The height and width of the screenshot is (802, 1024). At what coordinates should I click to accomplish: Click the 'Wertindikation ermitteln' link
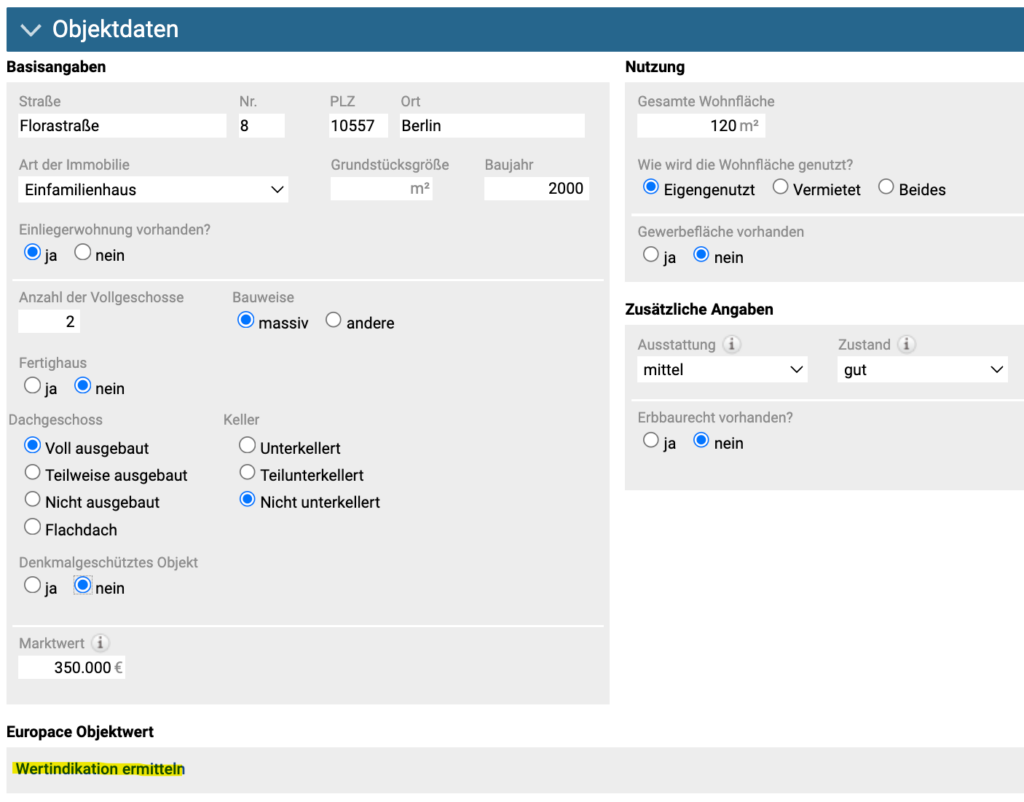coord(100,769)
